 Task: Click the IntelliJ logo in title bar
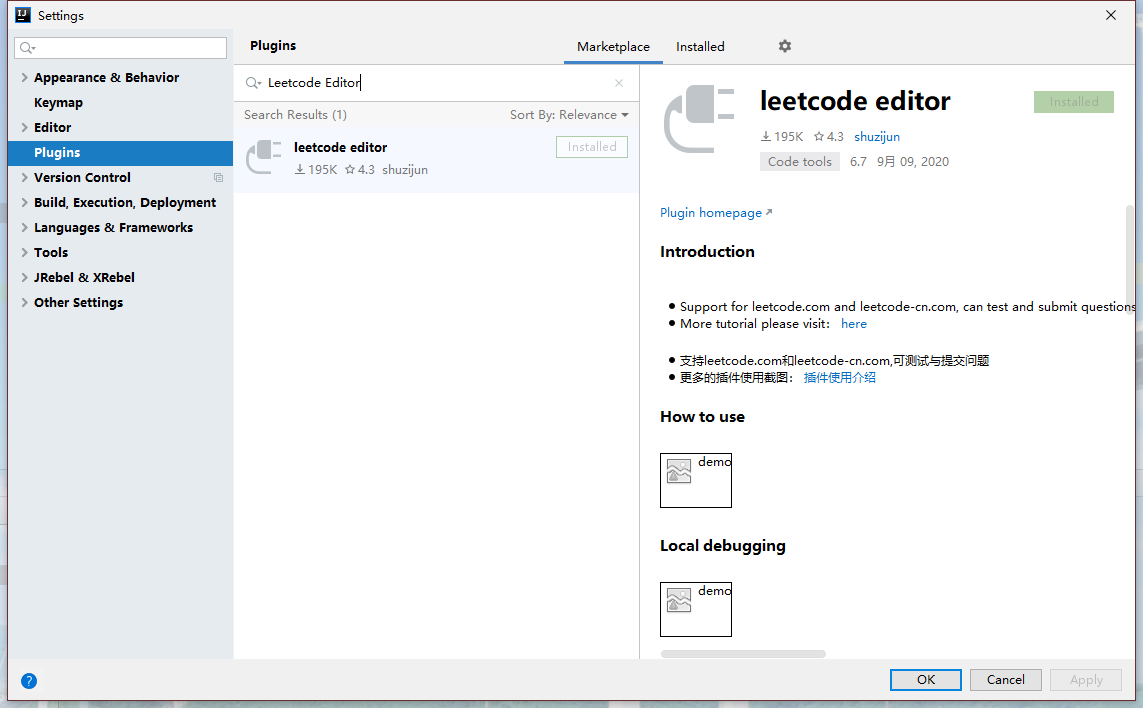coord(22,15)
